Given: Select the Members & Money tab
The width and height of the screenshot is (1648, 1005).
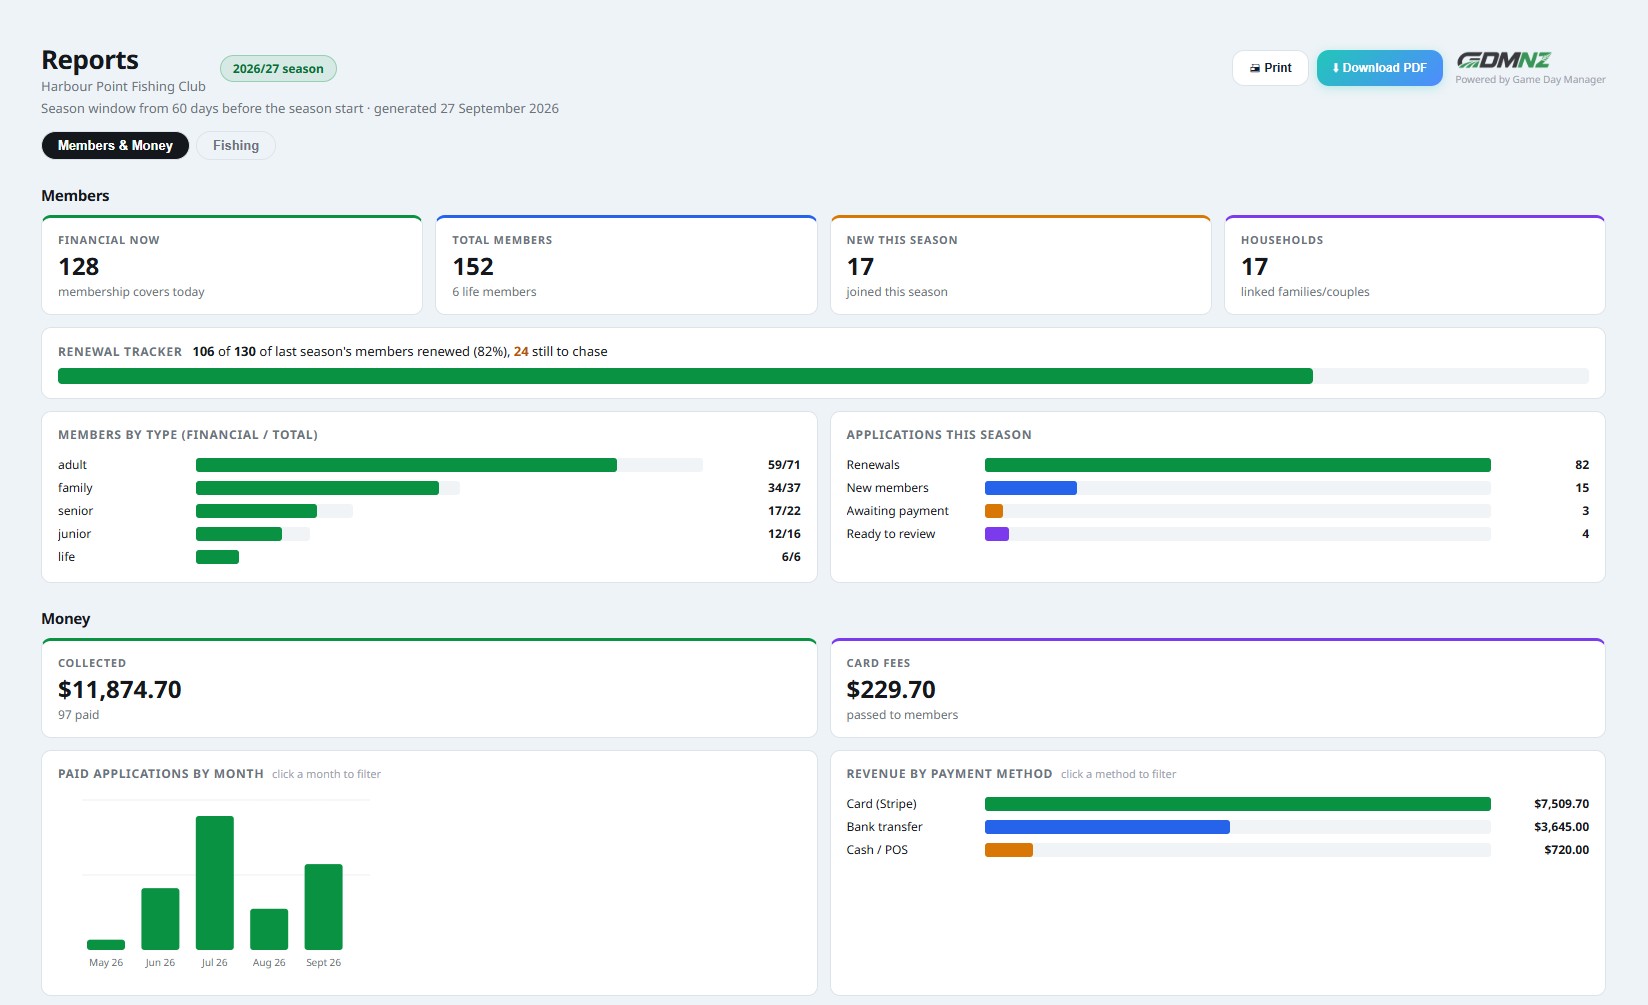Looking at the screenshot, I should 115,145.
